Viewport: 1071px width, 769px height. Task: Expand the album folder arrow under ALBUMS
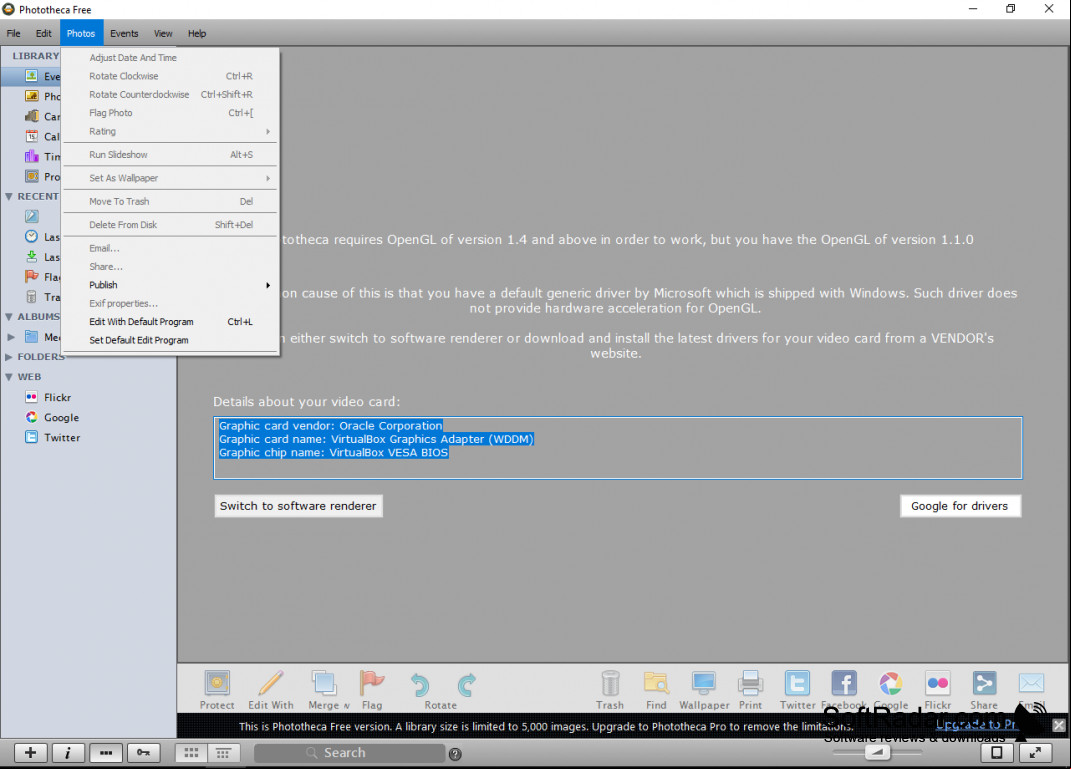point(11,337)
